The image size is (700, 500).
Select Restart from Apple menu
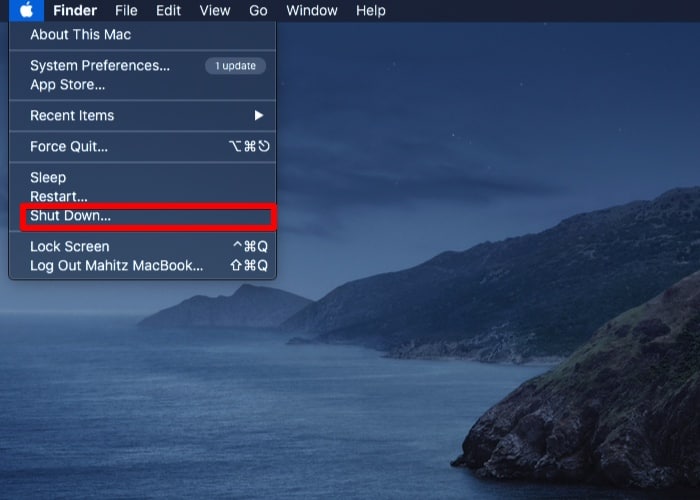pos(59,197)
